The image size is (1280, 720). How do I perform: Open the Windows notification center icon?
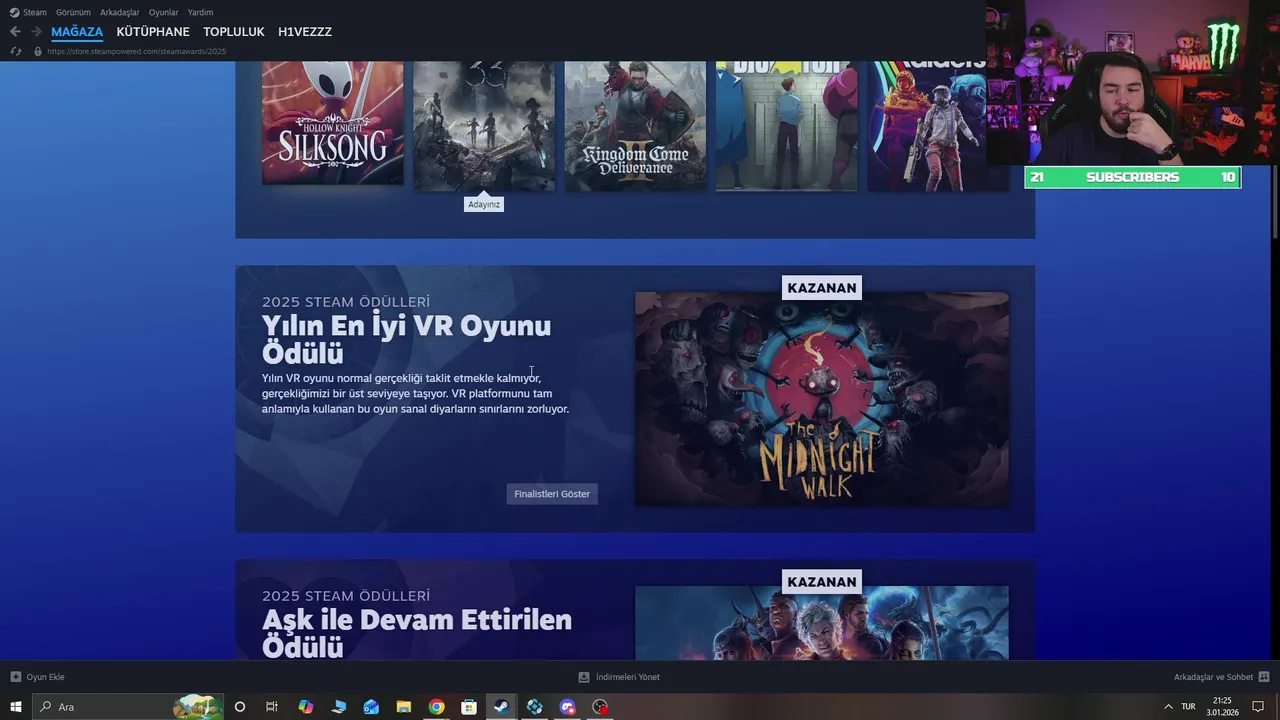(x=1258, y=707)
